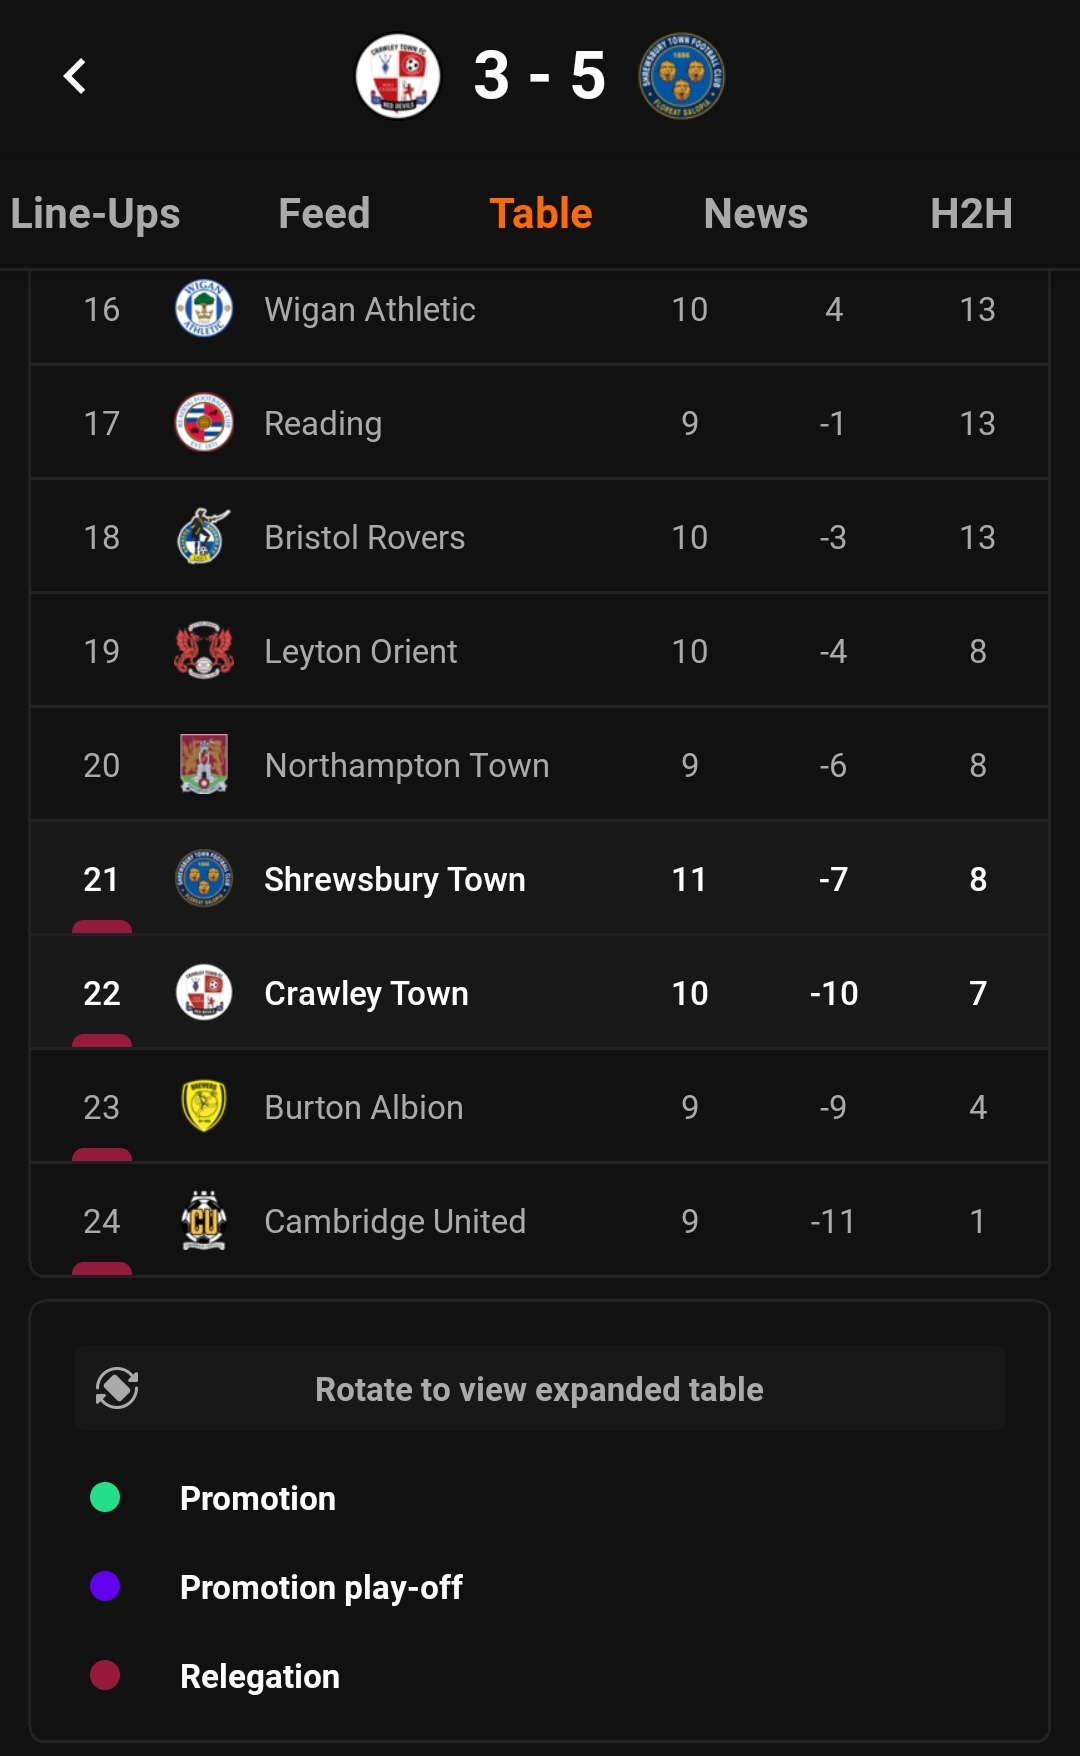Tap the Crawley Town crest in score header
Viewport: 1080px width, 1756px height.
[x=398, y=76]
